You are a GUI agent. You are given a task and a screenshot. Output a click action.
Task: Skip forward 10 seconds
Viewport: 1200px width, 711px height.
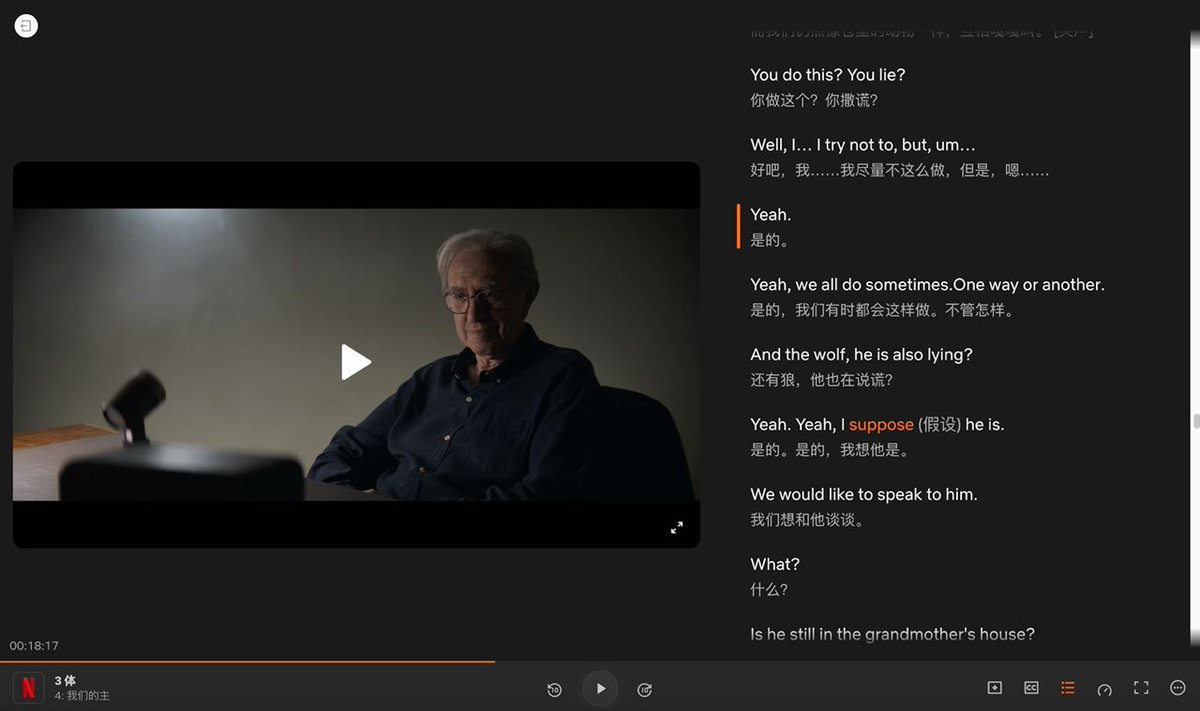tap(645, 689)
